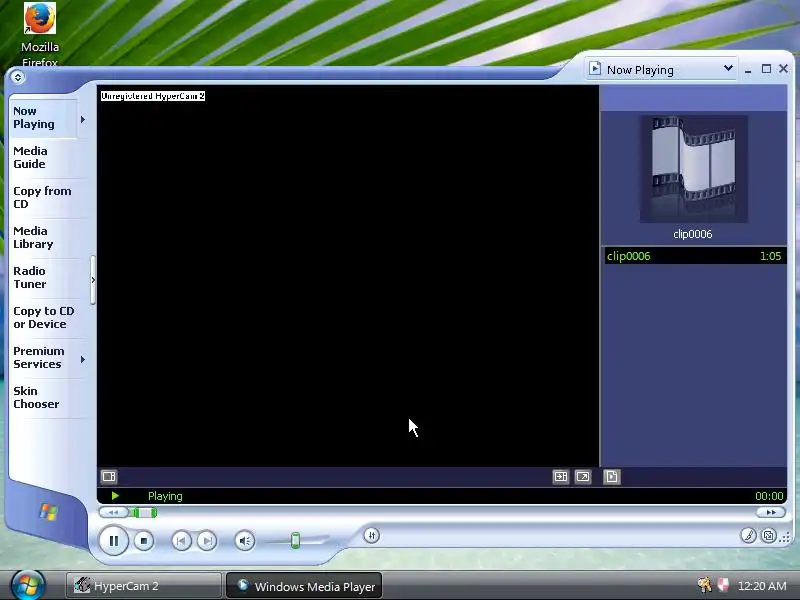Click Windows Media Player taskbar button

point(304,586)
